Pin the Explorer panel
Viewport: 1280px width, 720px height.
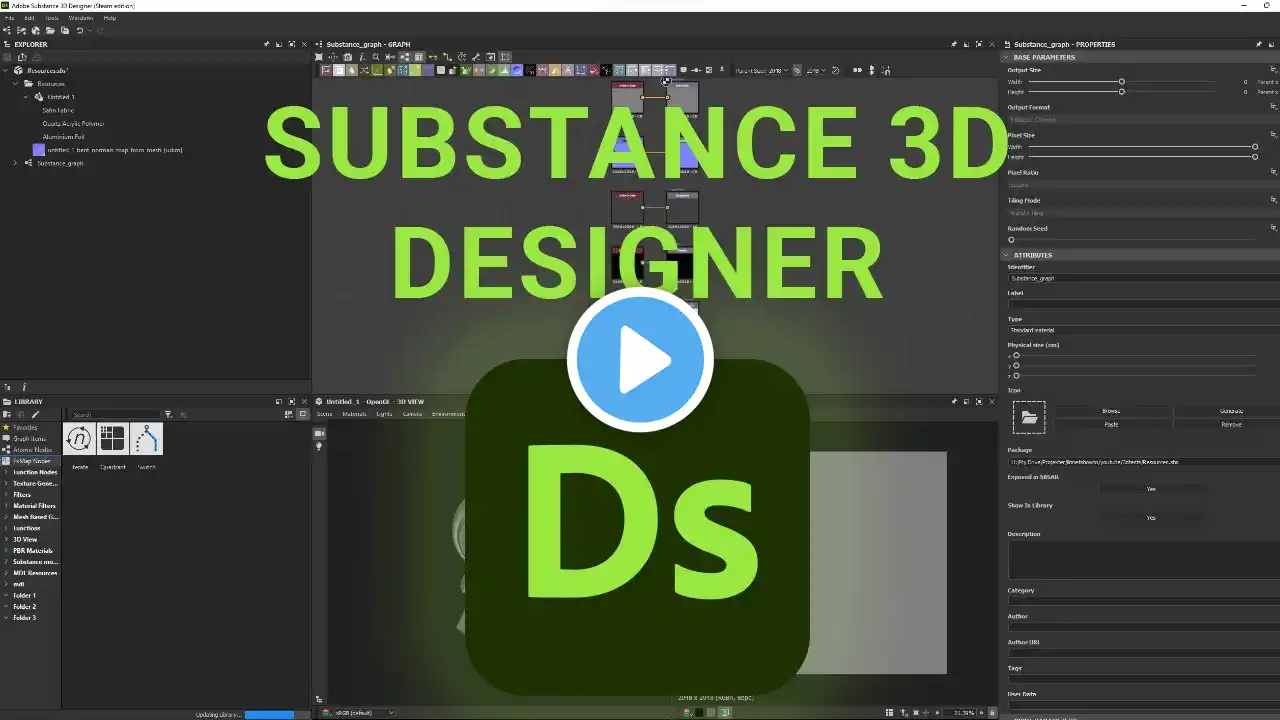point(266,44)
